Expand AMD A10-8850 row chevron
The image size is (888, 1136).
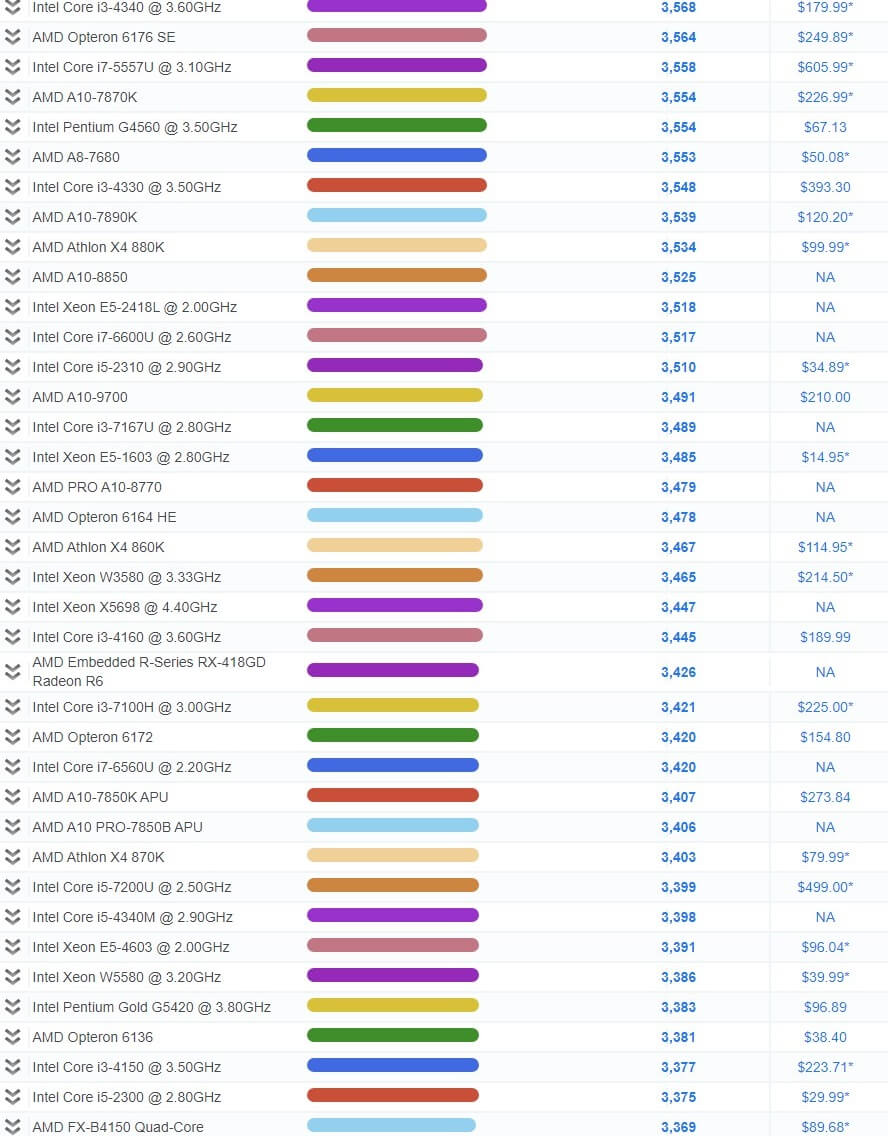[x=12, y=277]
